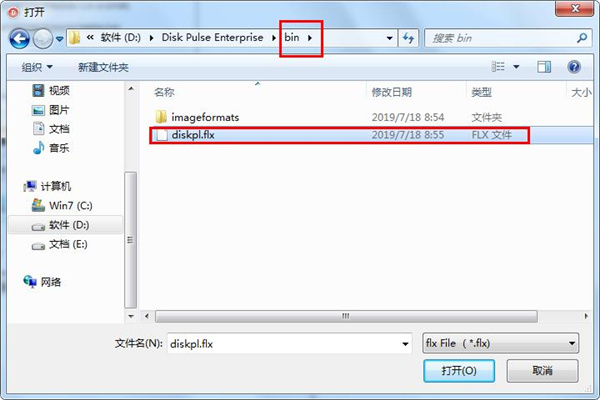Expand the view options dropdown arrow
600x400 pixels.
516,67
